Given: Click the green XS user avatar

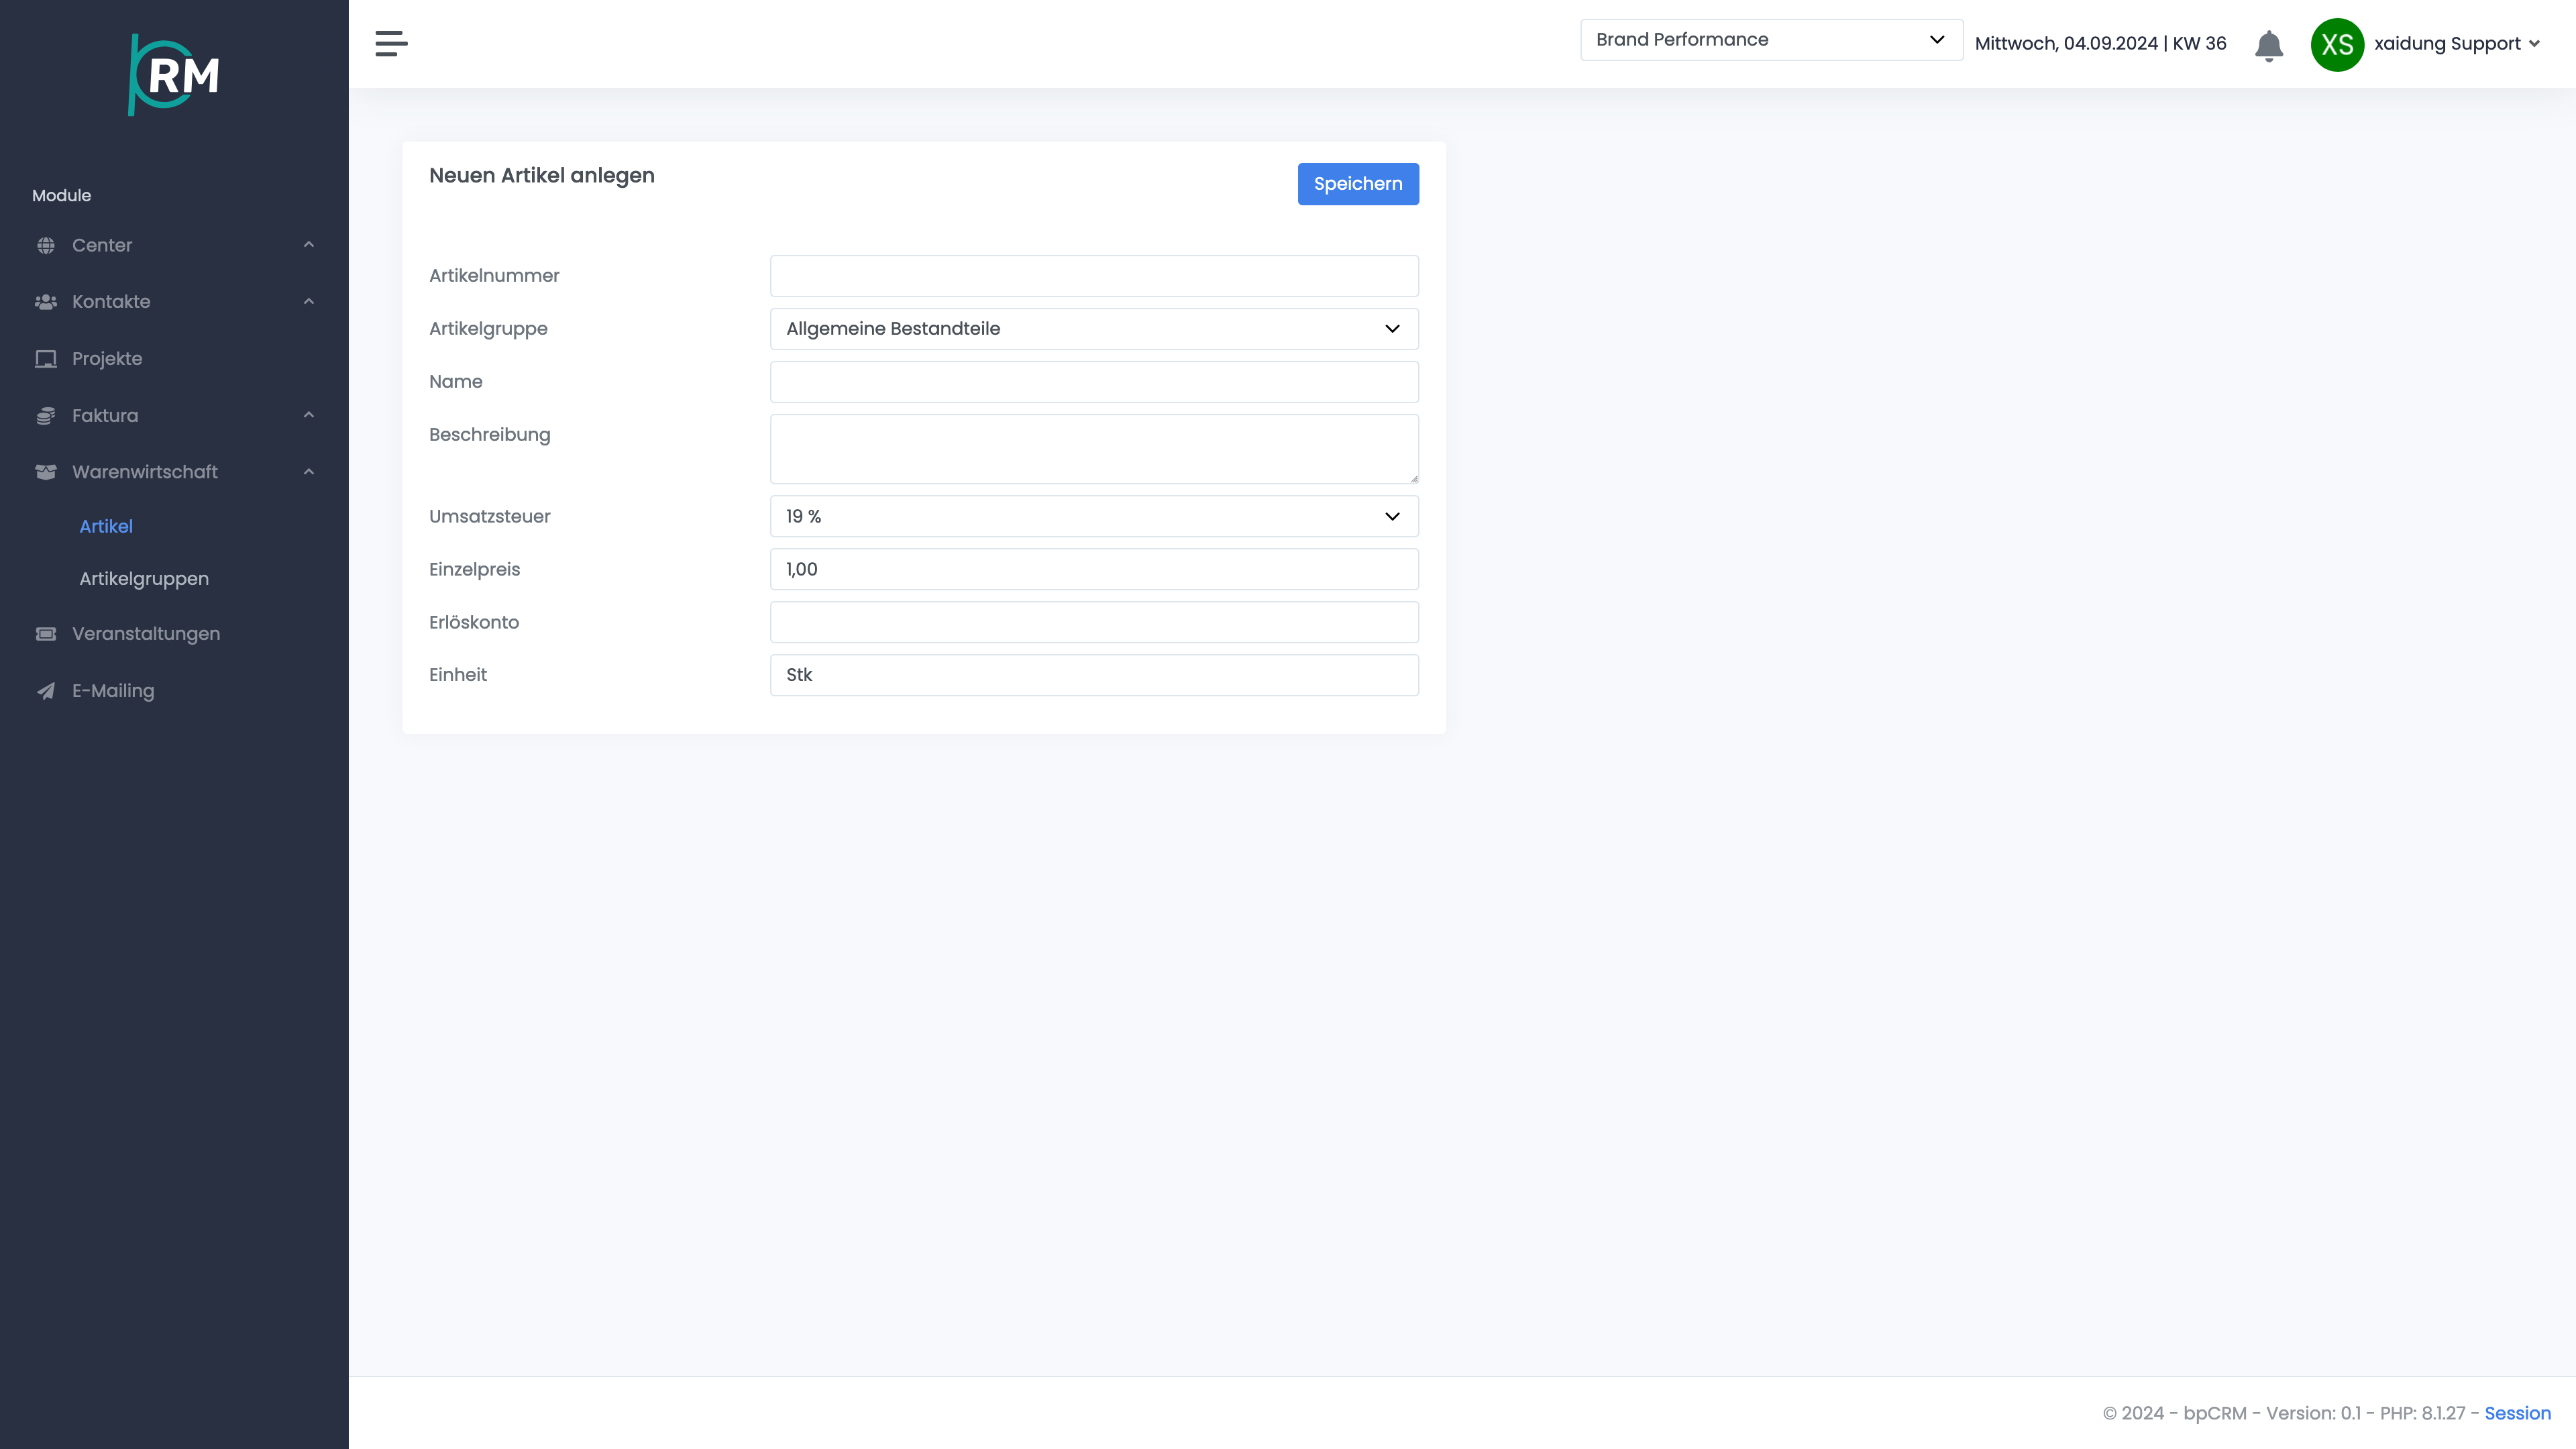Looking at the screenshot, I should 2337,44.
